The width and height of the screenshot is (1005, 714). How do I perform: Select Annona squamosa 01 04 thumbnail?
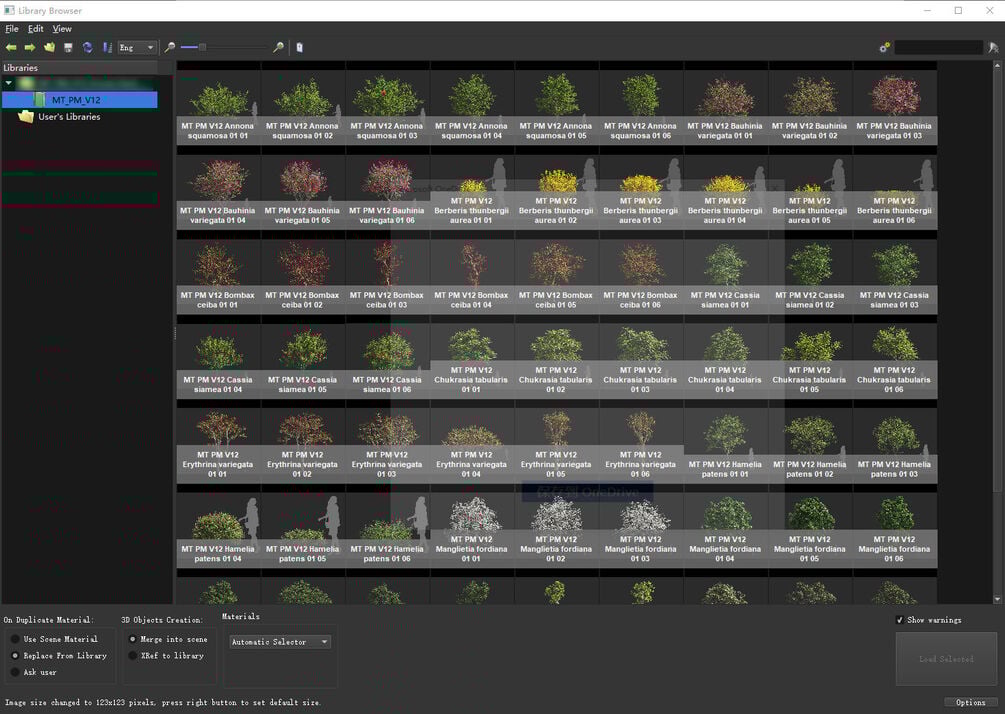click(x=472, y=107)
